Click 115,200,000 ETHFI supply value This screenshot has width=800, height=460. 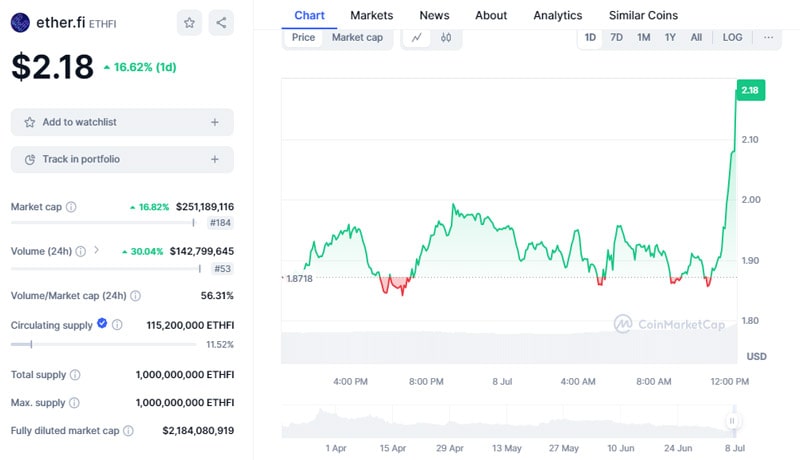pos(190,325)
